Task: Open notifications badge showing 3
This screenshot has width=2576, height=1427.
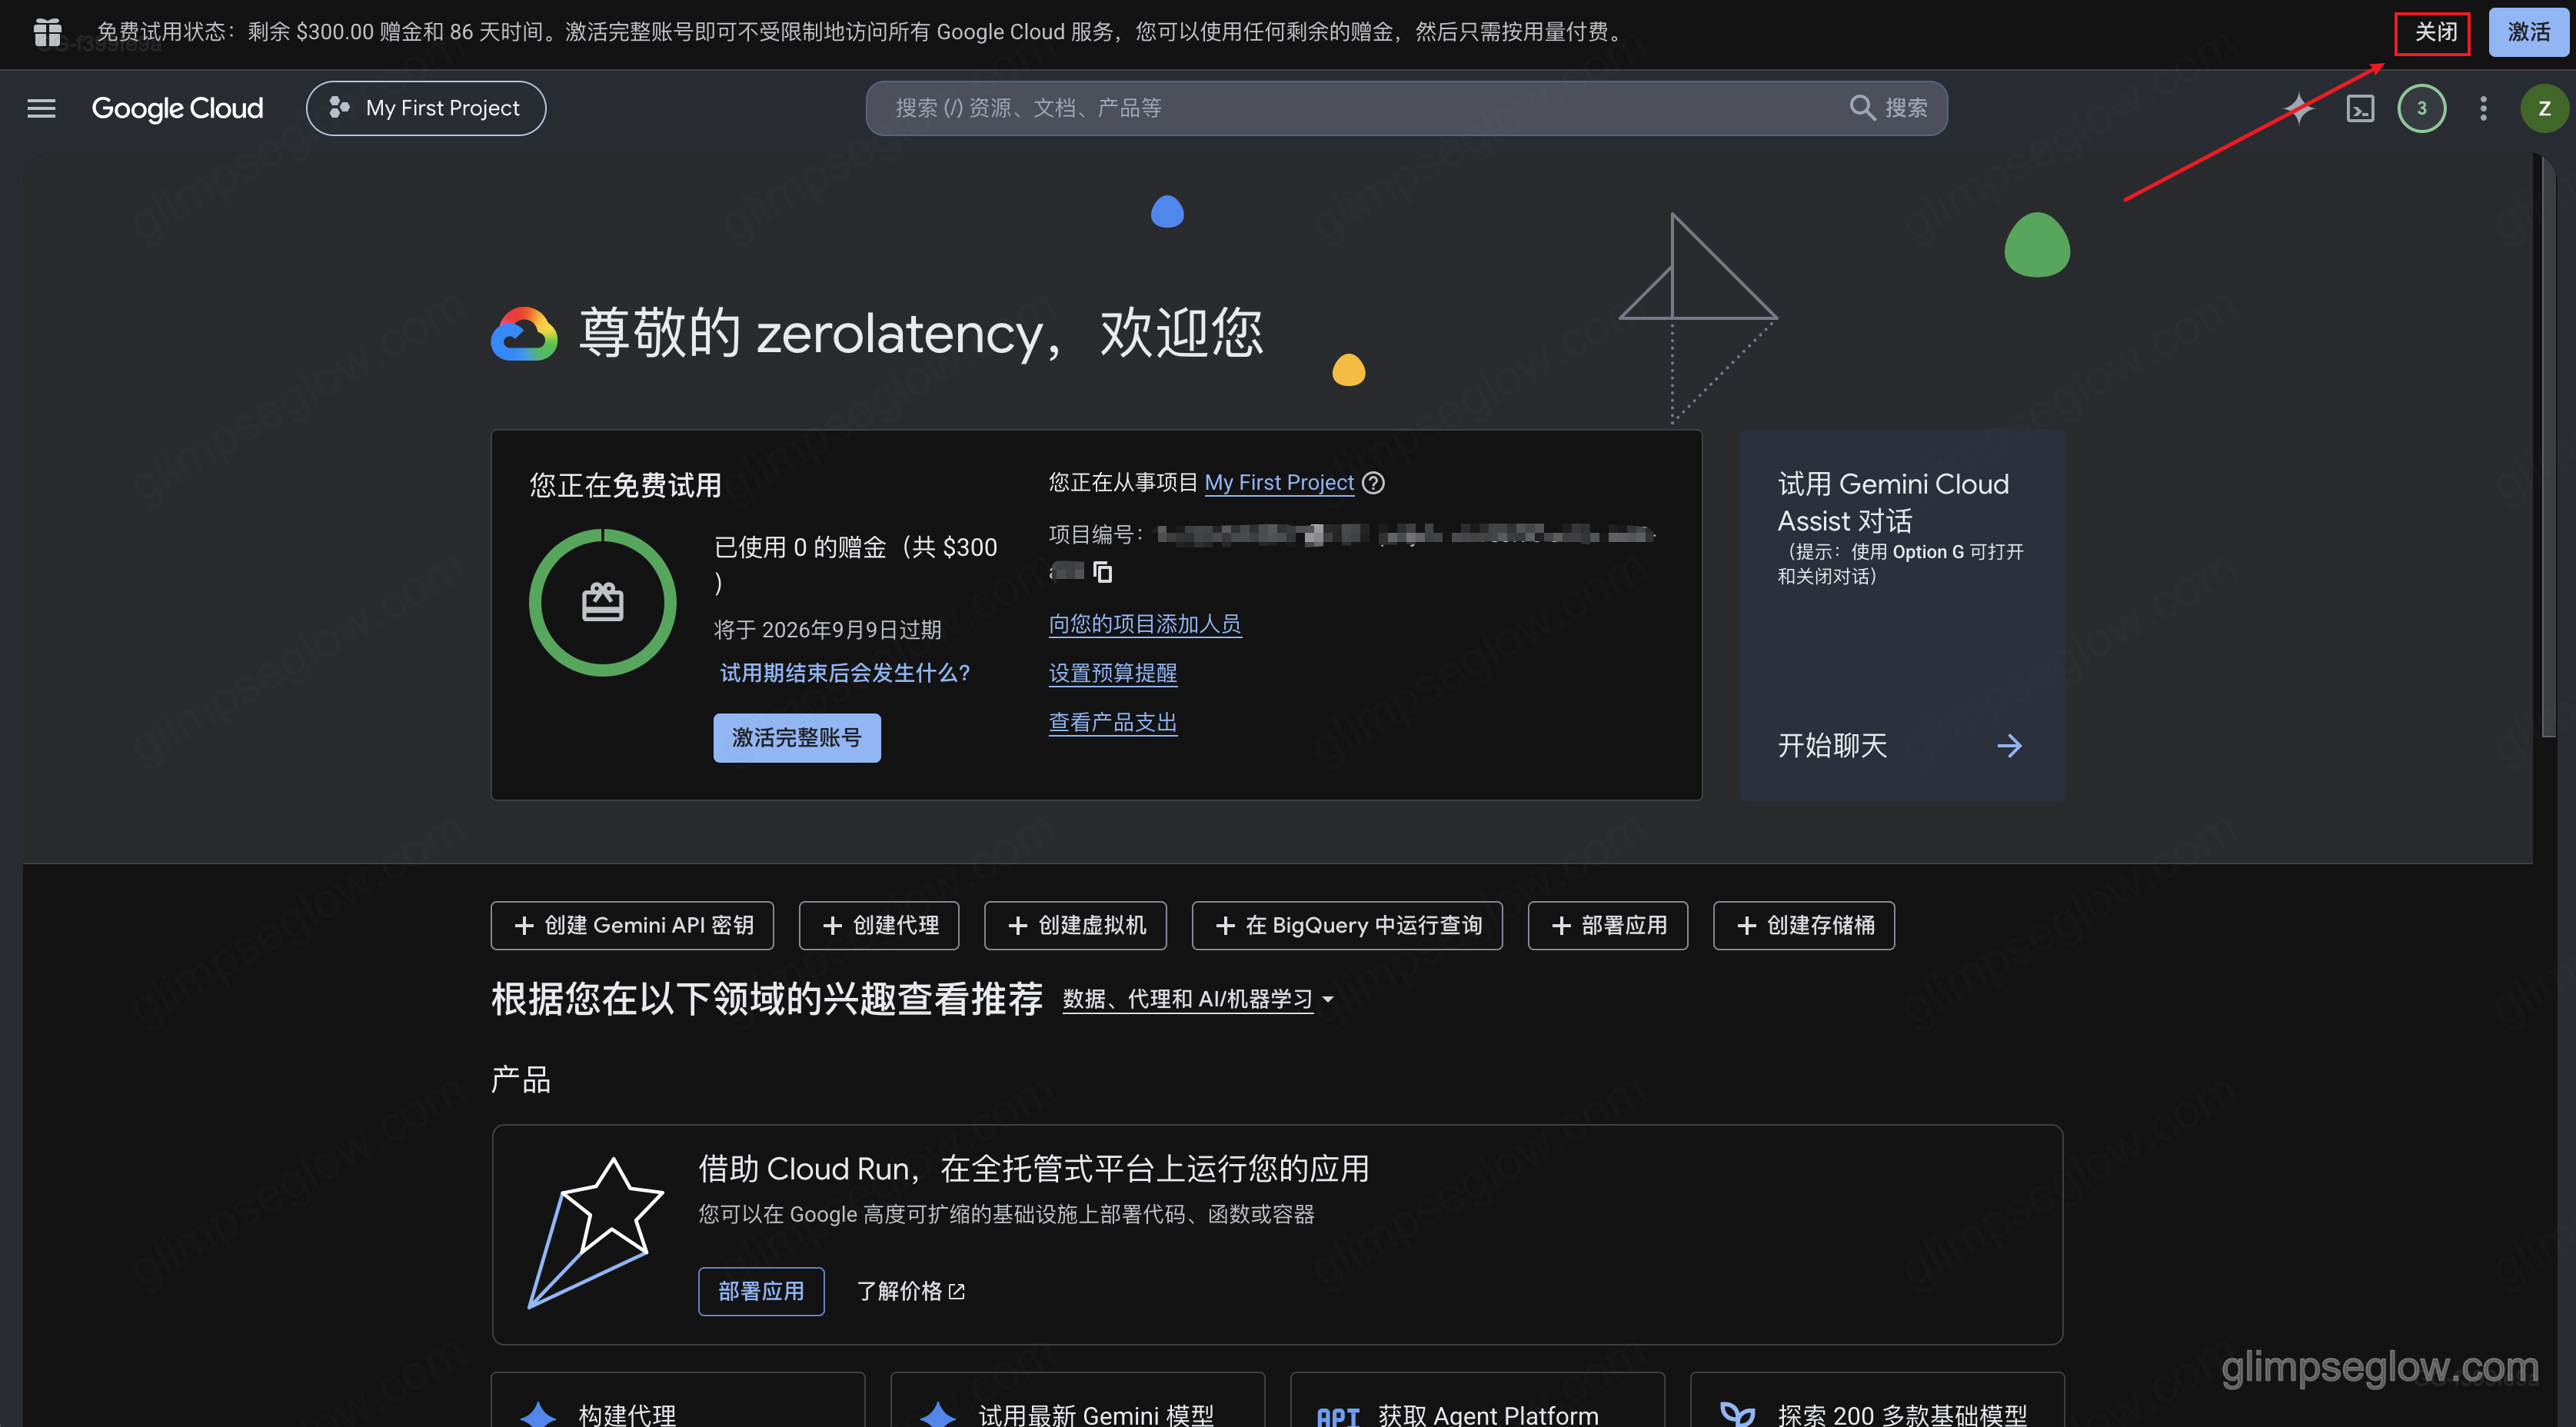Action: (x=2421, y=108)
